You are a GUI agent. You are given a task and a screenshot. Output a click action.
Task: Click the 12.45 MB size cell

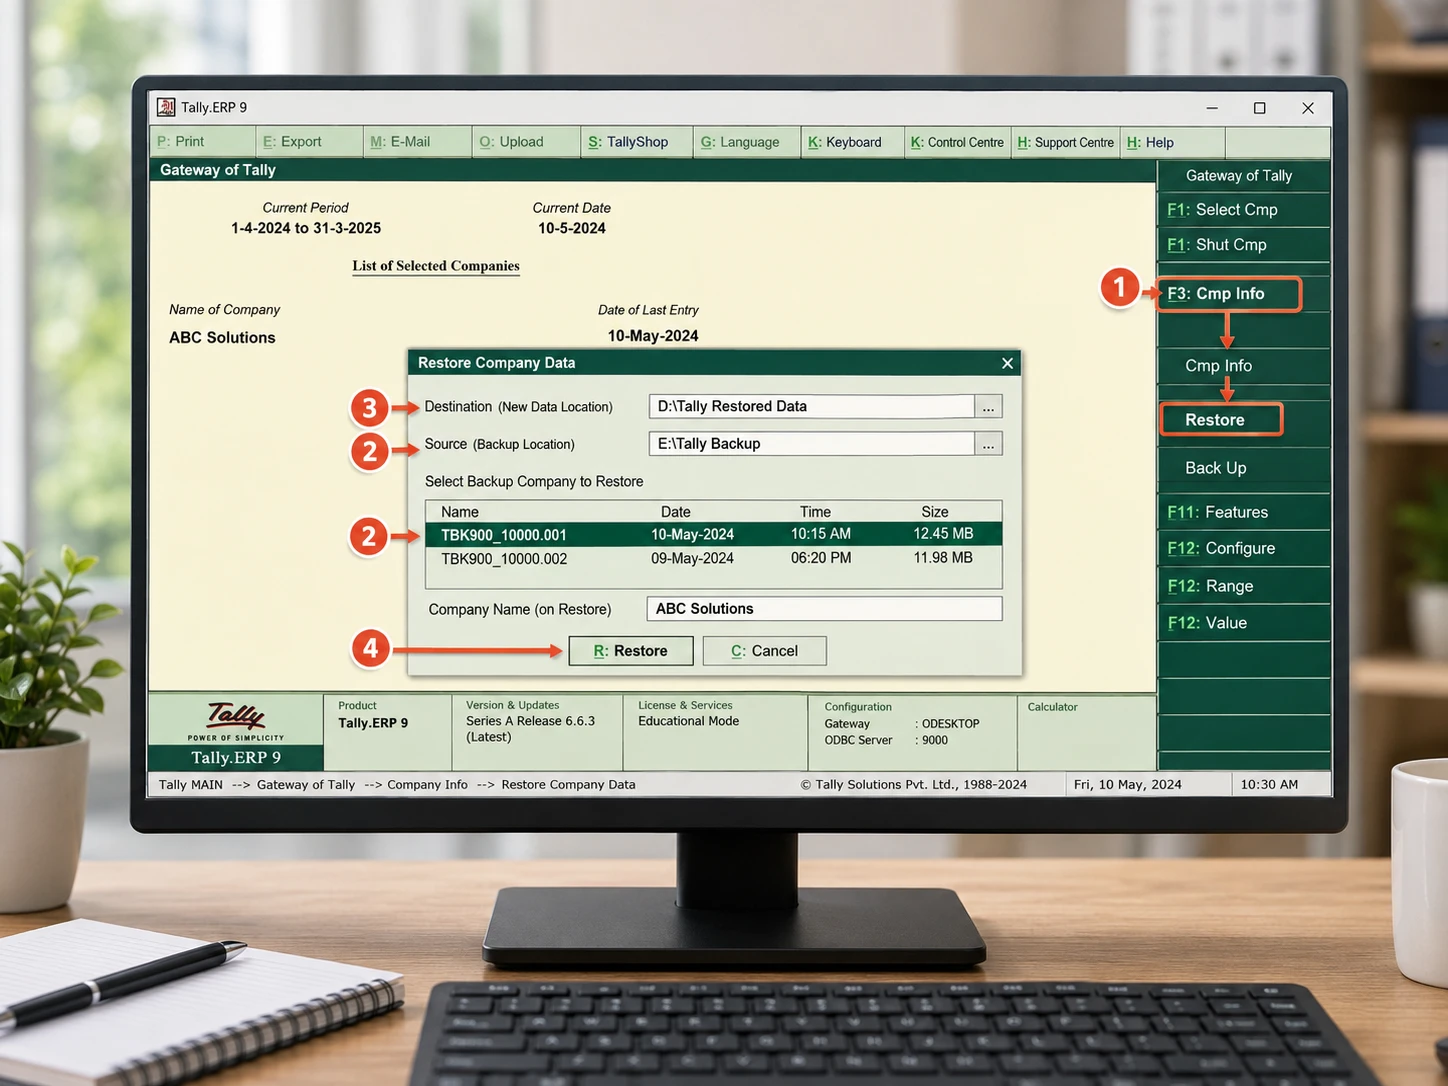(x=943, y=534)
